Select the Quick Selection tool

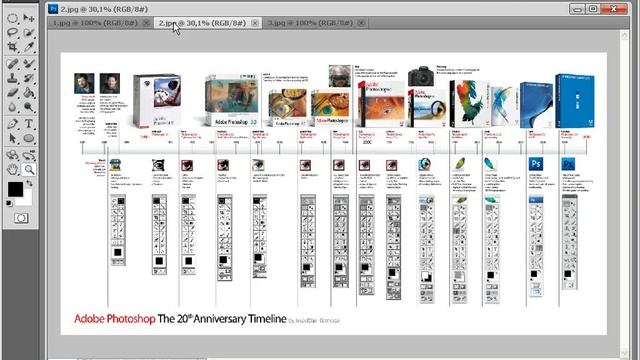(29, 33)
